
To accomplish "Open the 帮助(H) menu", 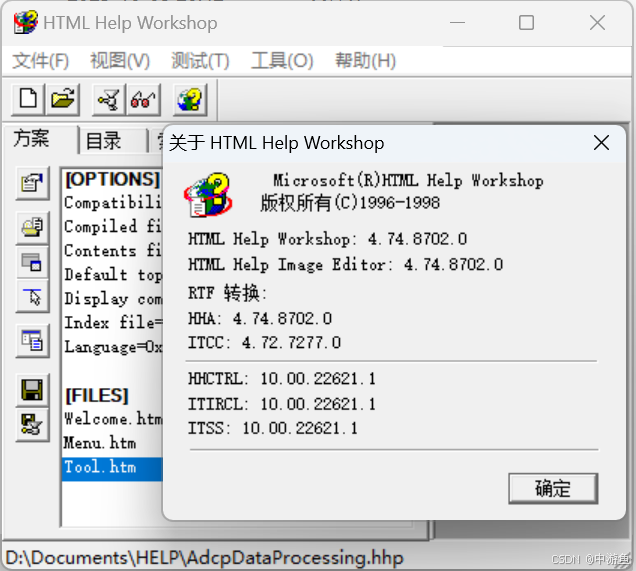I will [365, 61].
